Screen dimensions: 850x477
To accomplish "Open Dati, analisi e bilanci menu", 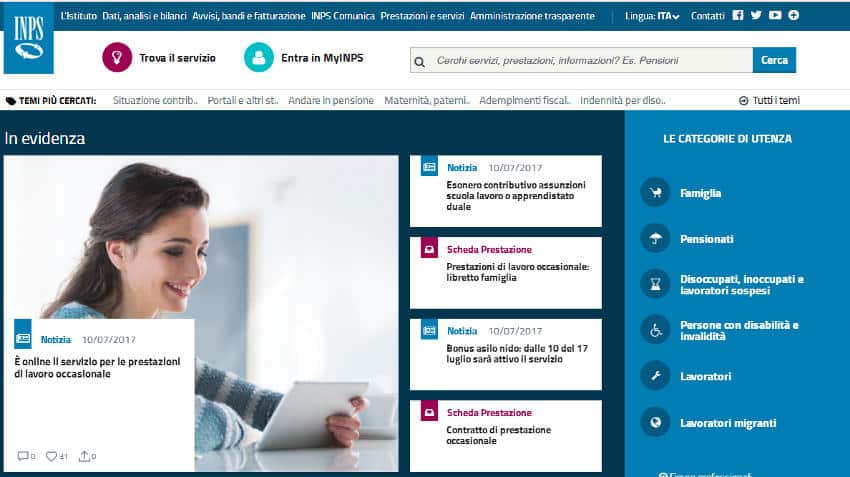I will [x=144, y=16].
